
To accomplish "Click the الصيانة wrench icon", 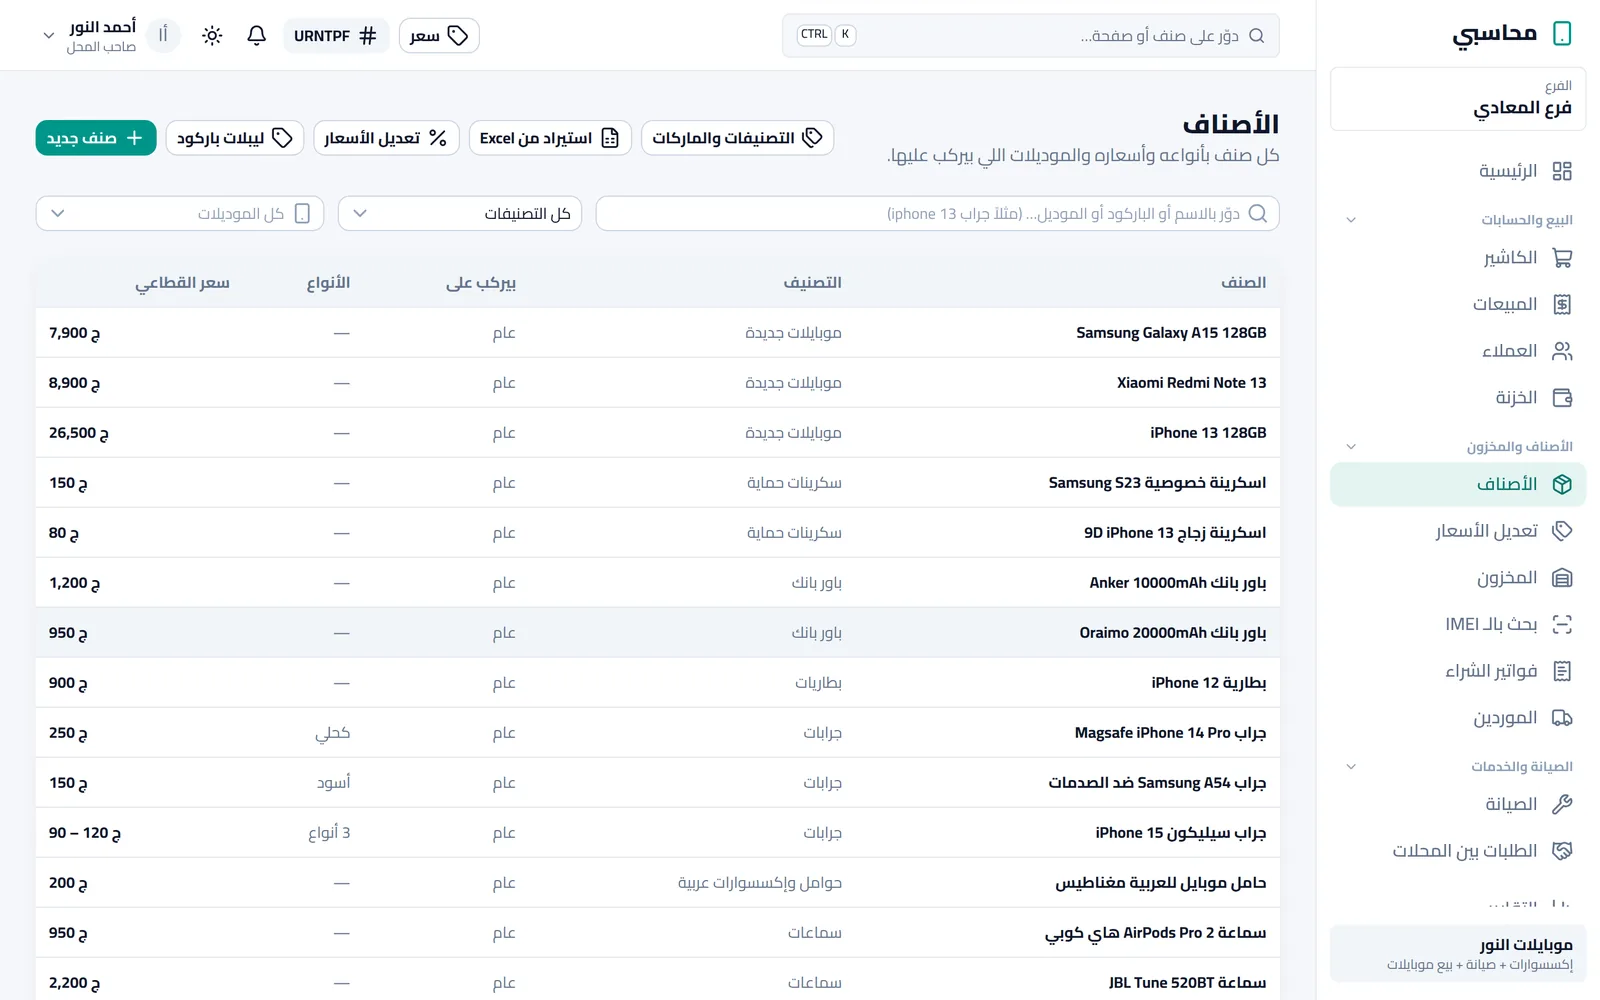I will click(1562, 804).
